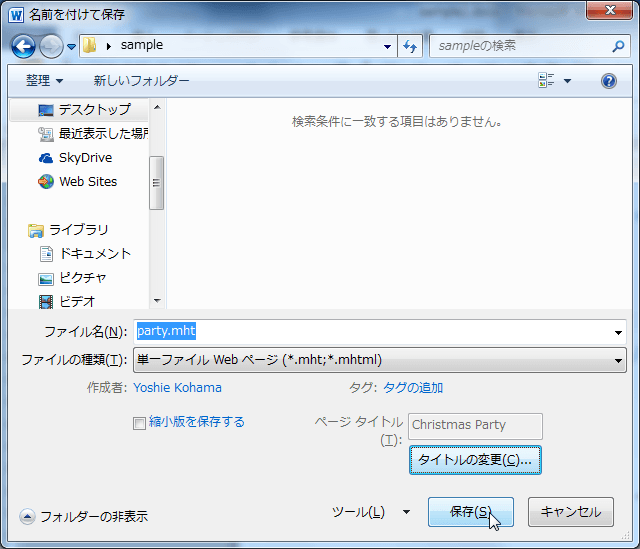
Task: Click the SkyDrive cloud icon
Action: click(46, 158)
